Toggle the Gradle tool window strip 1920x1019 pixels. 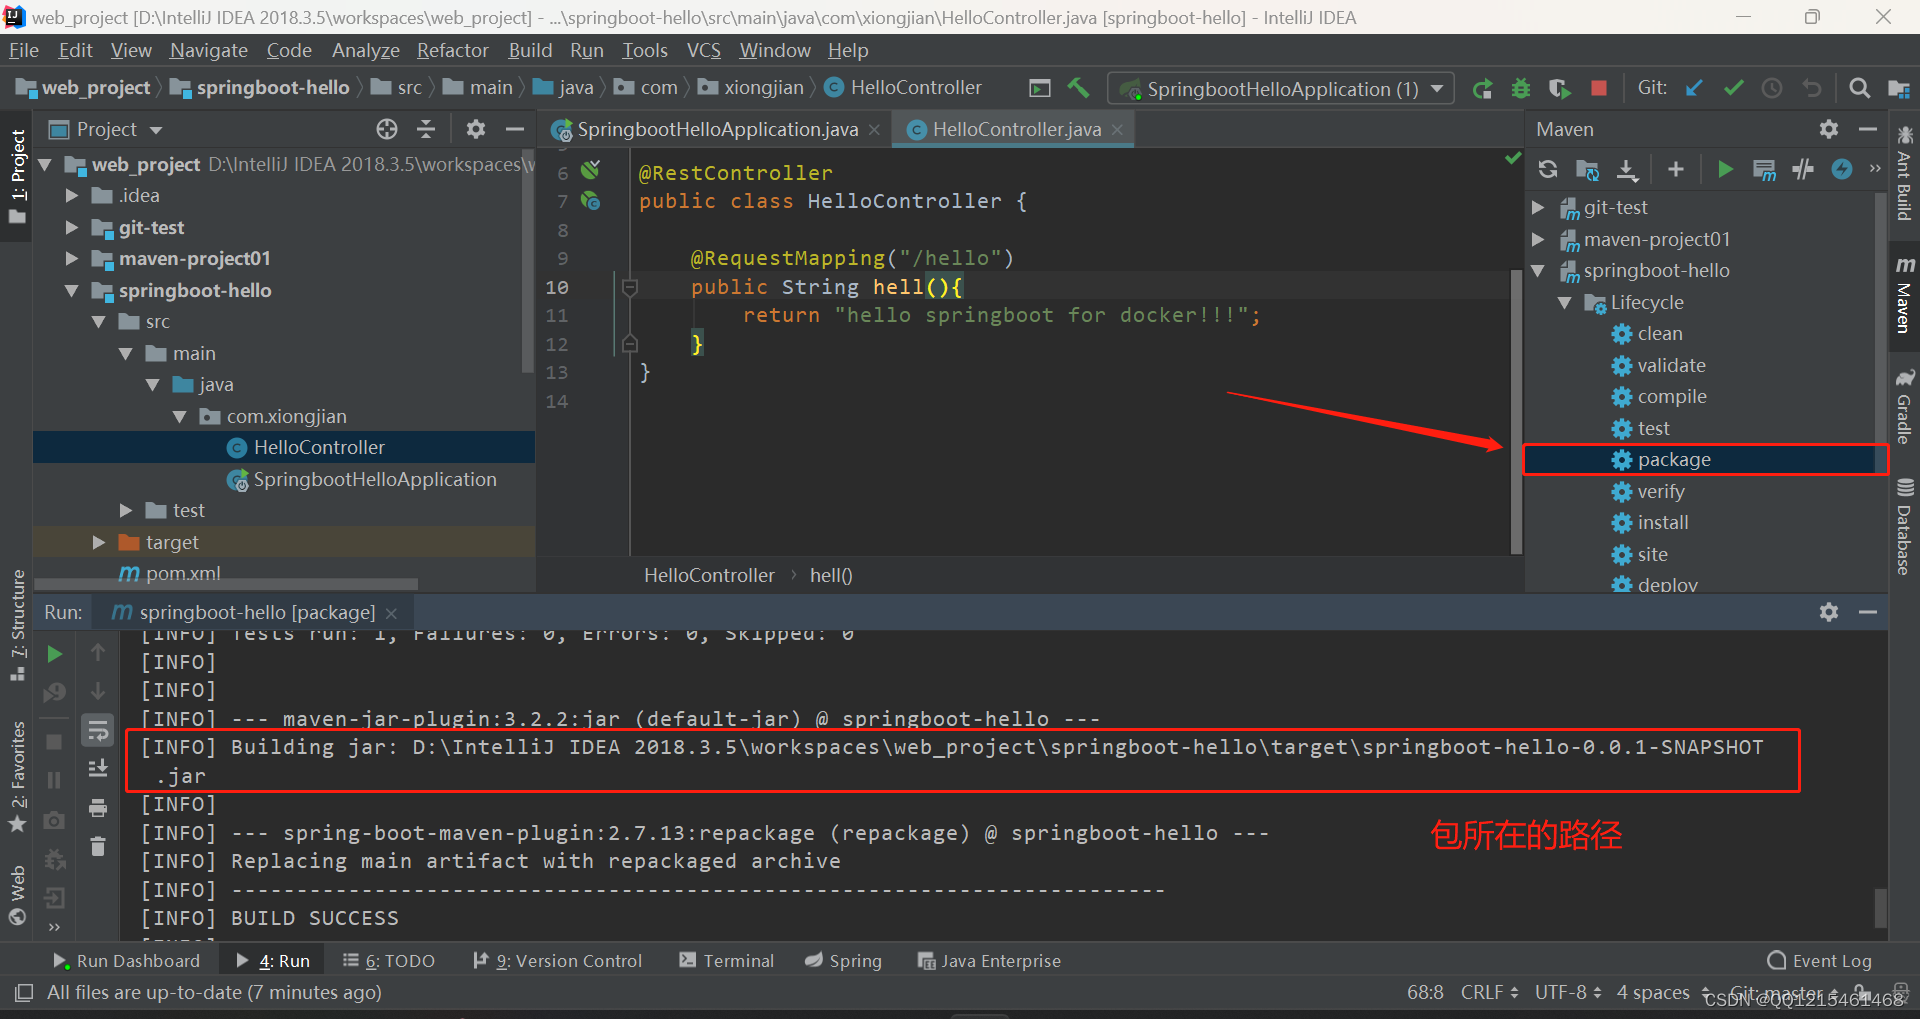click(1904, 406)
